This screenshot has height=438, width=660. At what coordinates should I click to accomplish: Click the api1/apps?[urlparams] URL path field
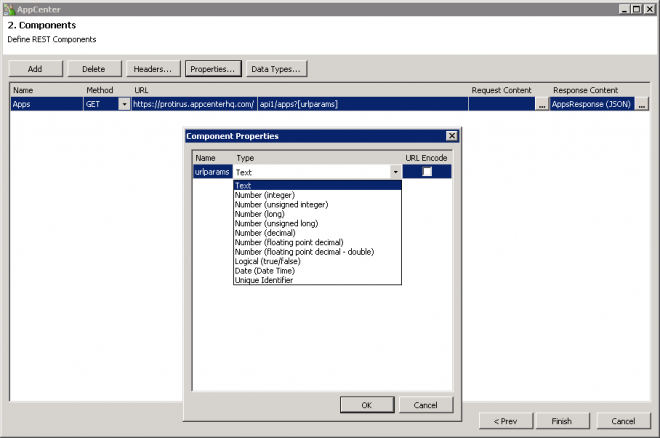point(363,104)
